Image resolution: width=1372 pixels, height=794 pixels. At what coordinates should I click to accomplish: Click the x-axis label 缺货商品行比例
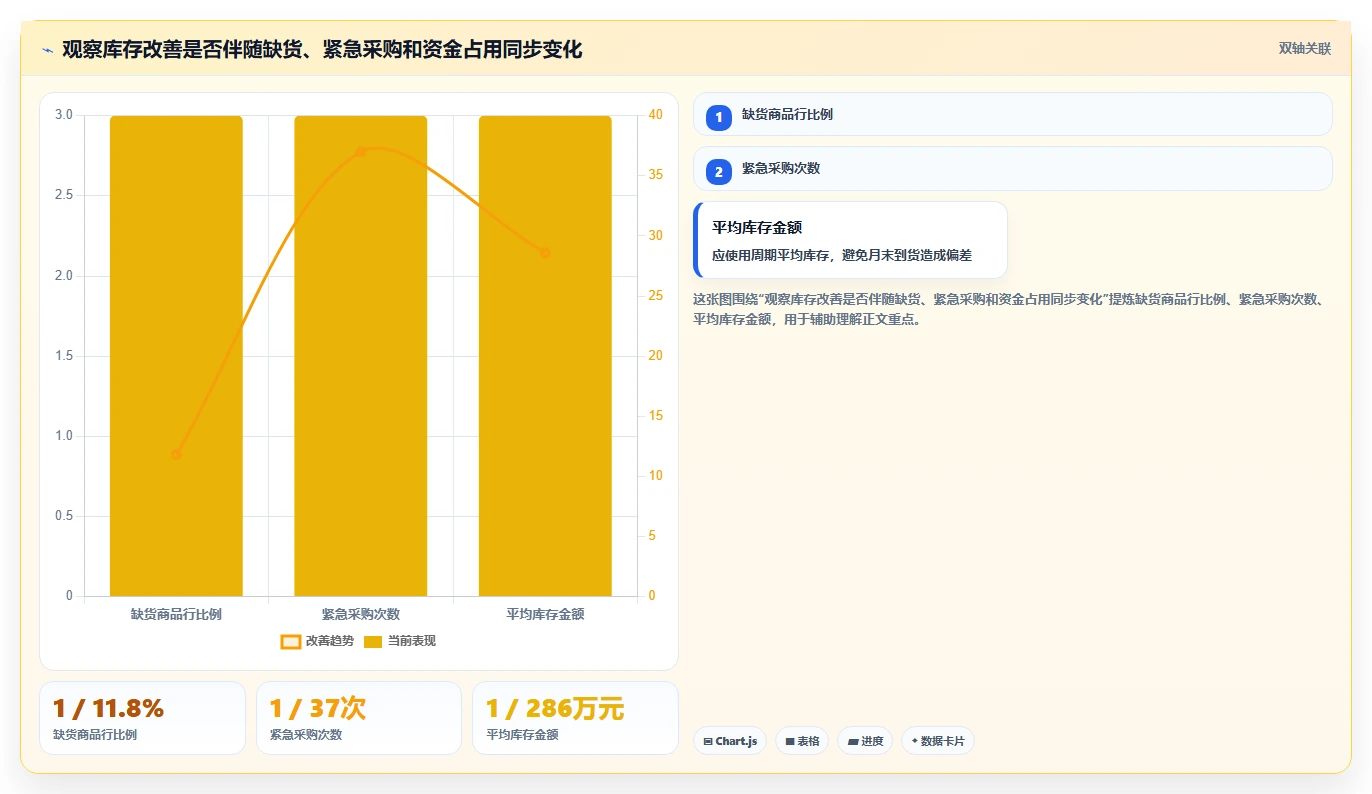click(176, 614)
